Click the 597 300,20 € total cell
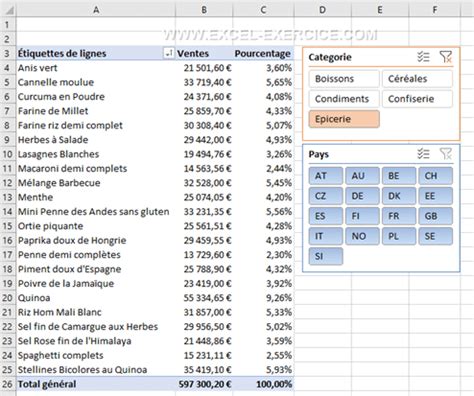Screen dimensions: 474x396 (204, 384)
